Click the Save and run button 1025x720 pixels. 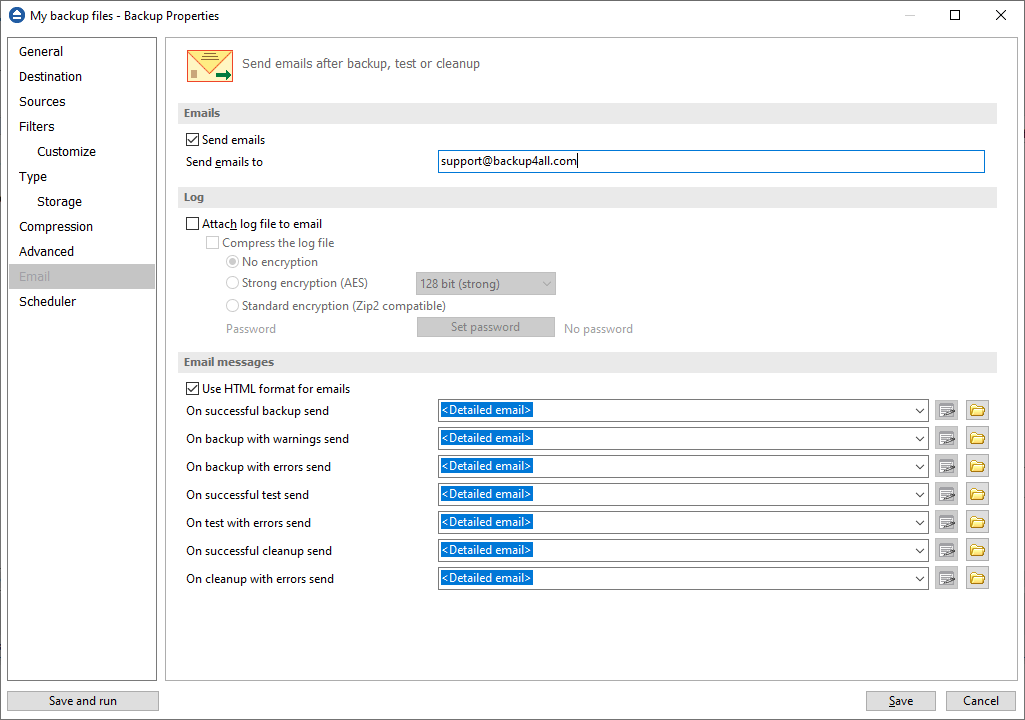pos(82,700)
